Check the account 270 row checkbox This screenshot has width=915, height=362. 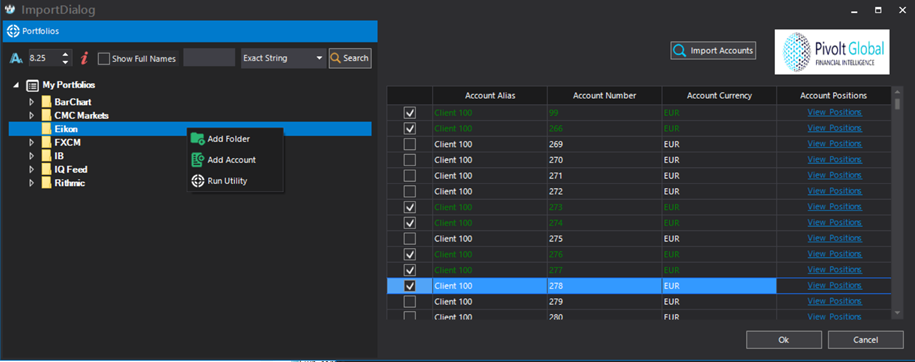point(410,159)
